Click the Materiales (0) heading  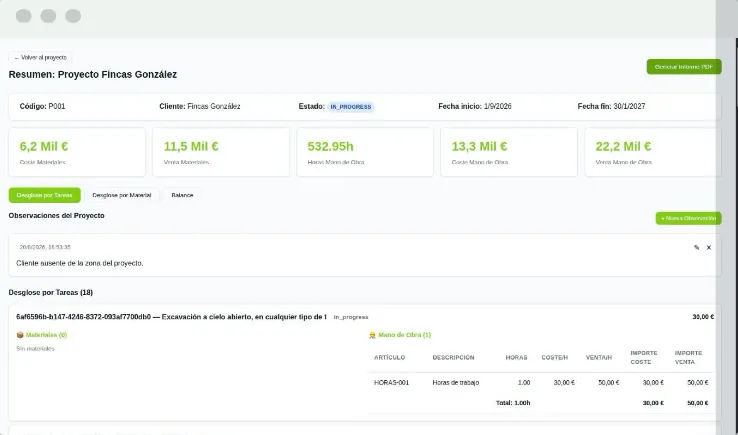pos(46,335)
